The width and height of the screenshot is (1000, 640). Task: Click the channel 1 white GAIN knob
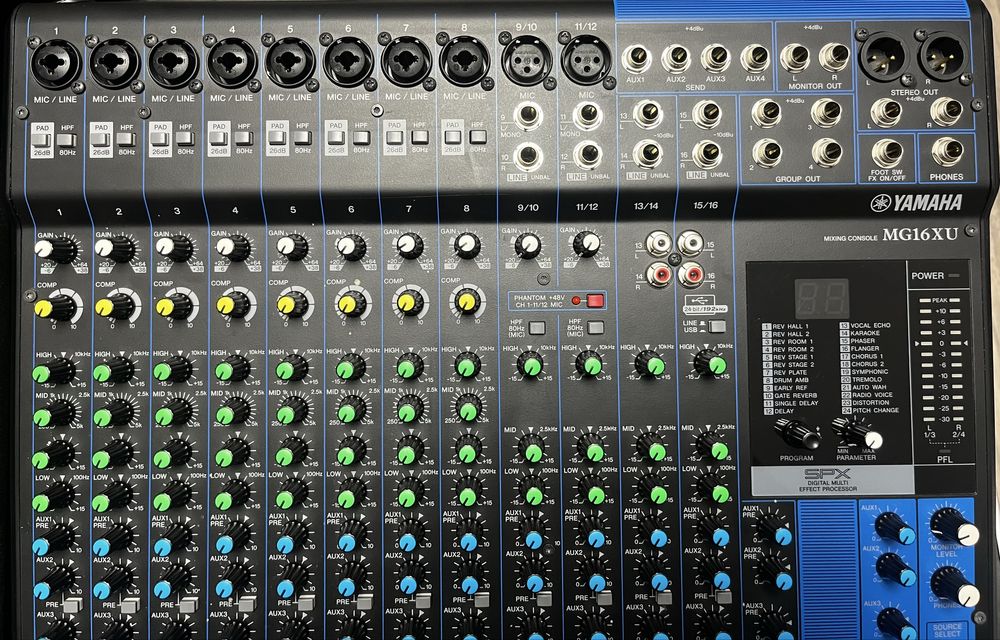point(55,248)
